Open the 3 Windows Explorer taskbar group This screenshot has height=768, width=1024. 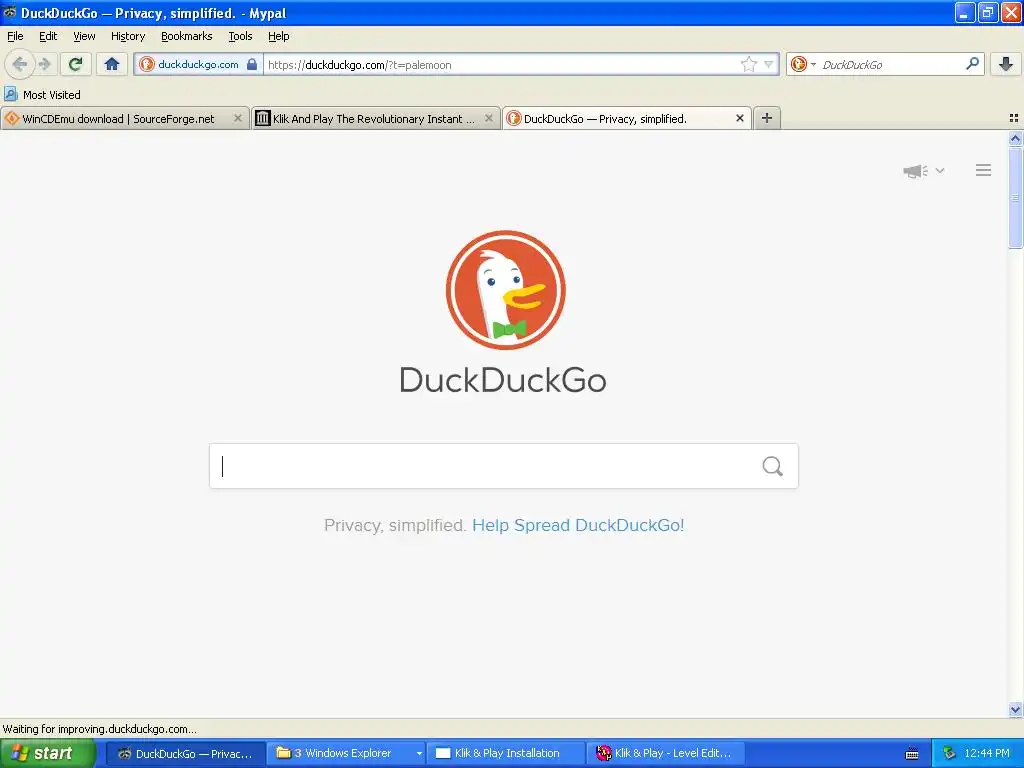345,754
